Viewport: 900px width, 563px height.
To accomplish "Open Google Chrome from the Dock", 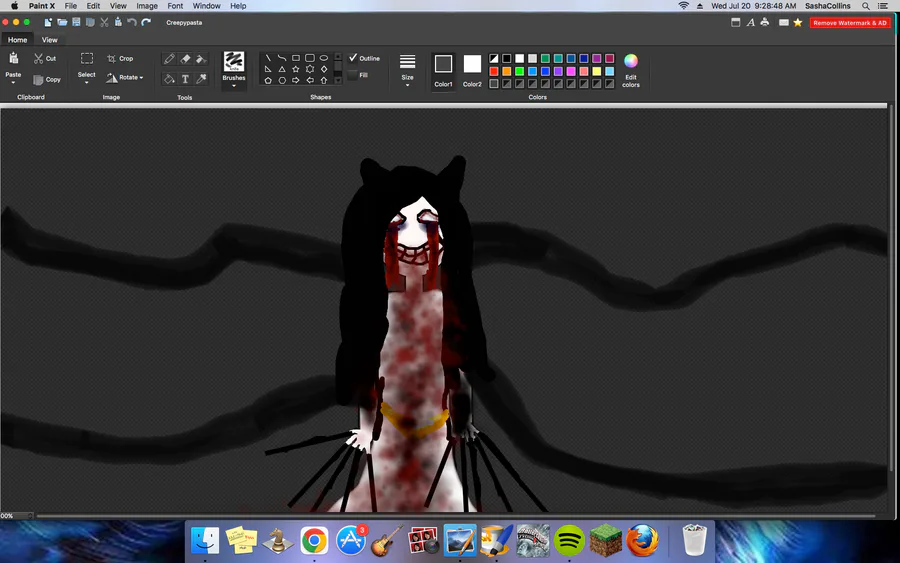I will [x=314, y=541].
